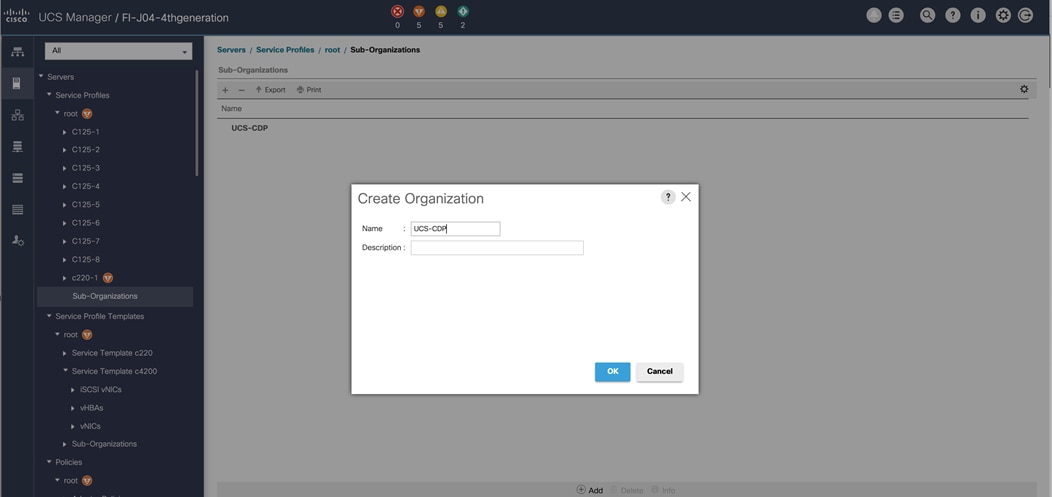Click the Export toolbar button
This screenshot has width=1052, height=497.
(x=270, y=90)
